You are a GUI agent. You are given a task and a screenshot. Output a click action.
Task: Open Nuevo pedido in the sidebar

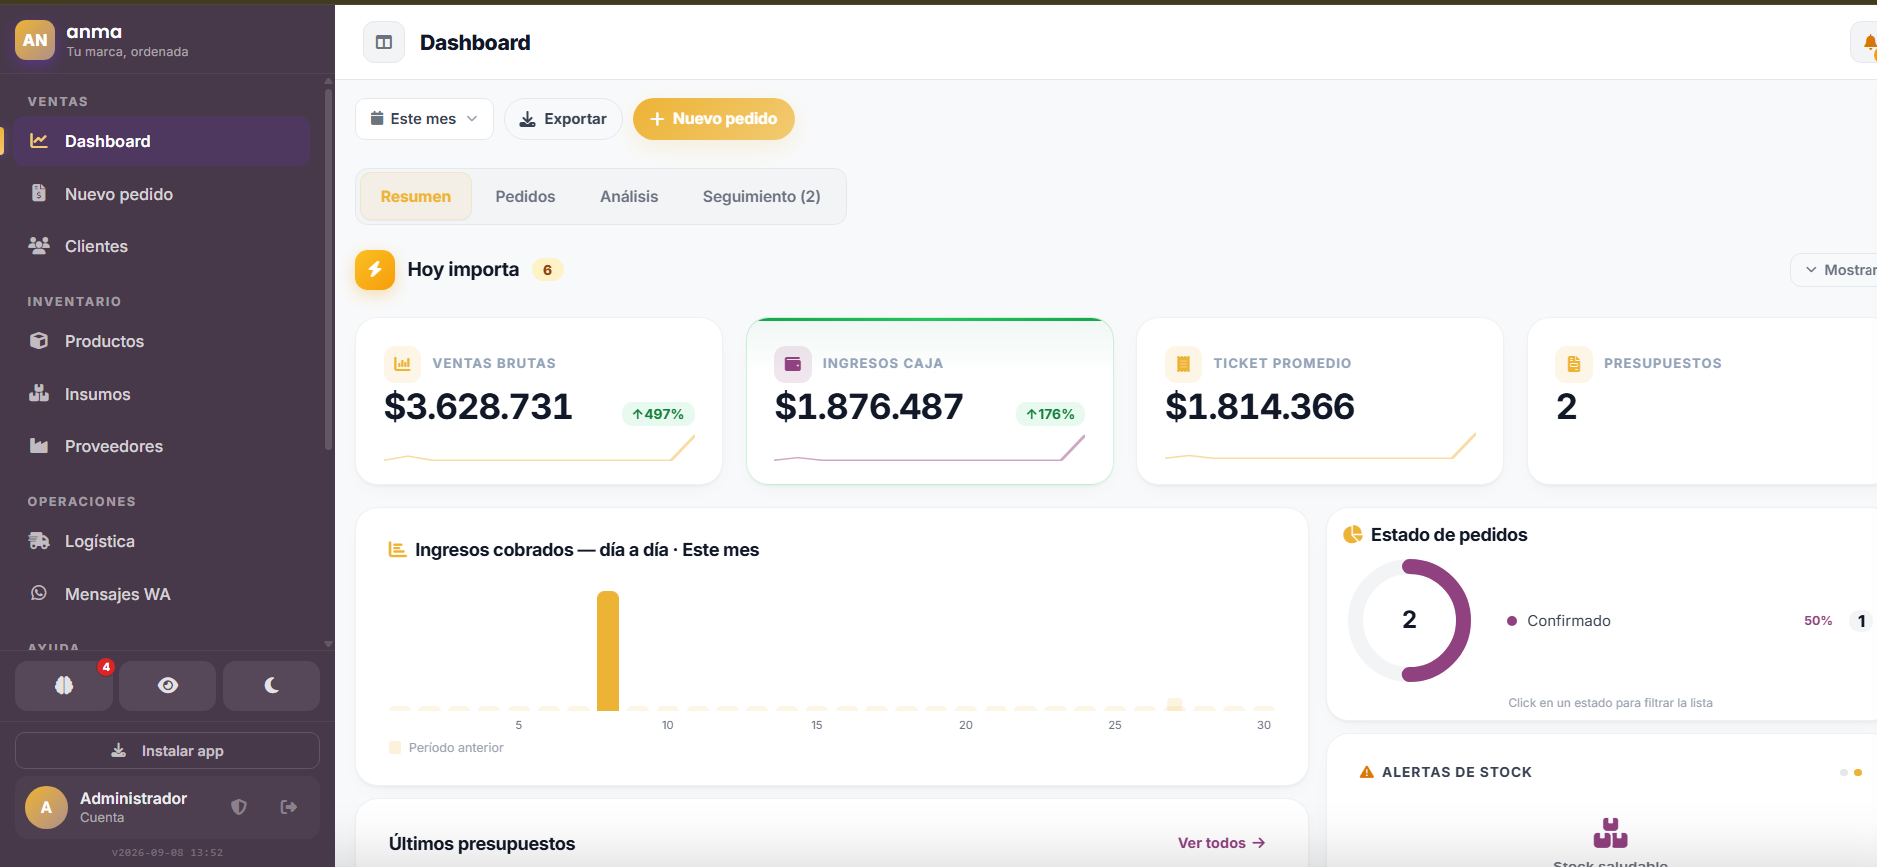(162, 194)
